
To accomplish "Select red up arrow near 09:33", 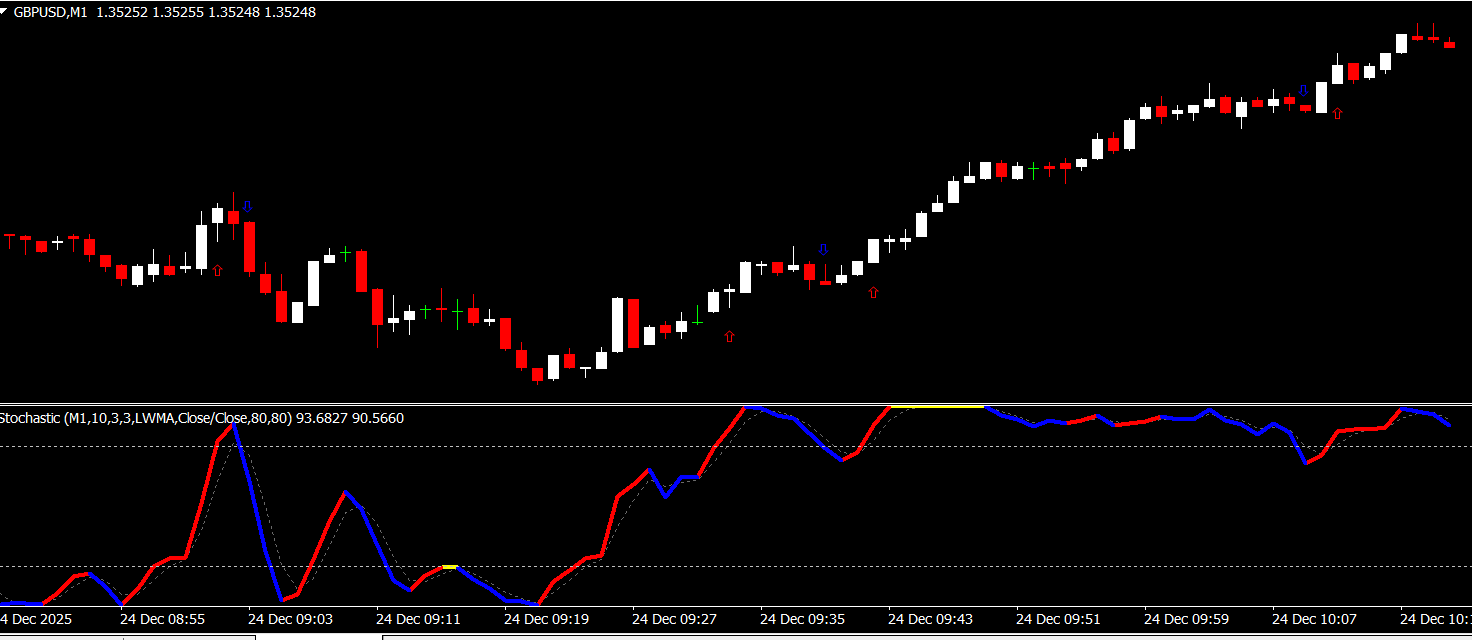I will [729, 337].
